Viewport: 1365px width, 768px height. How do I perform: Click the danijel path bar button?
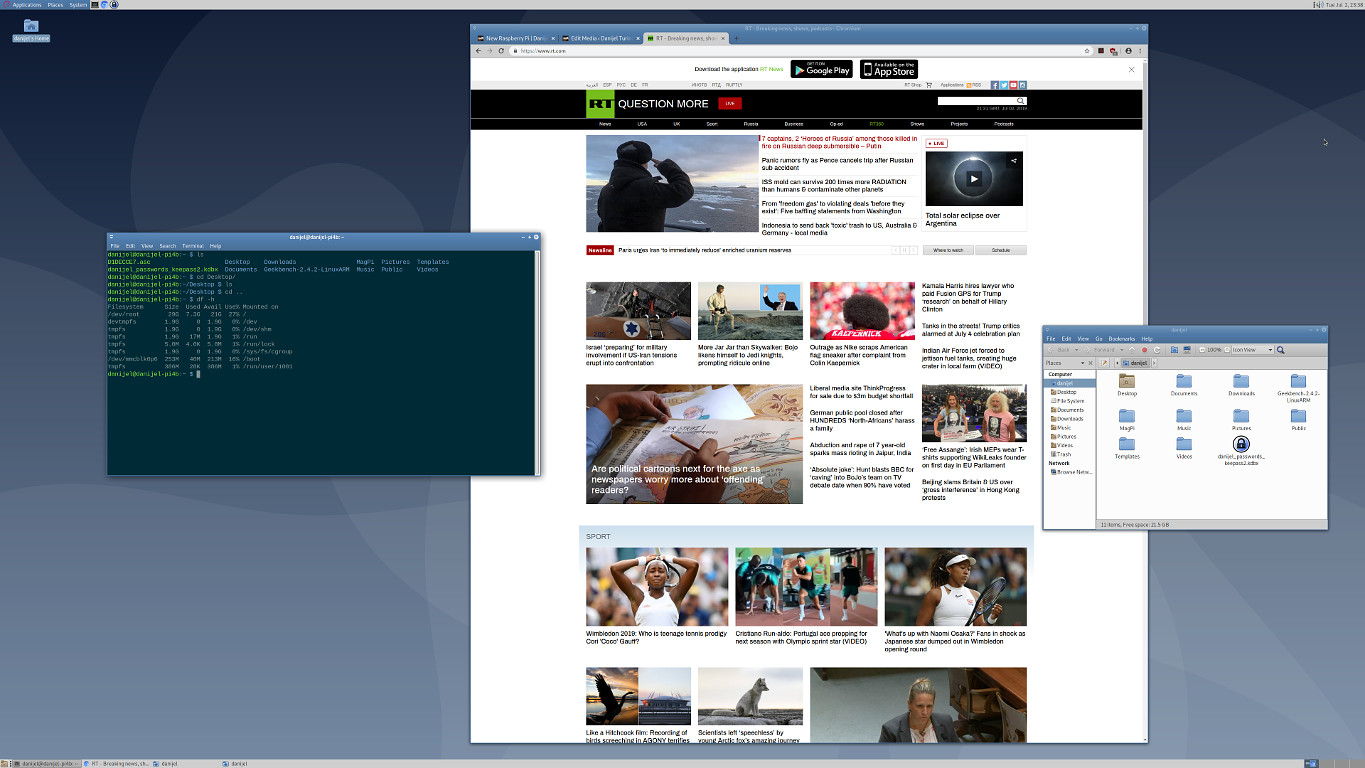pos(1136,363)
